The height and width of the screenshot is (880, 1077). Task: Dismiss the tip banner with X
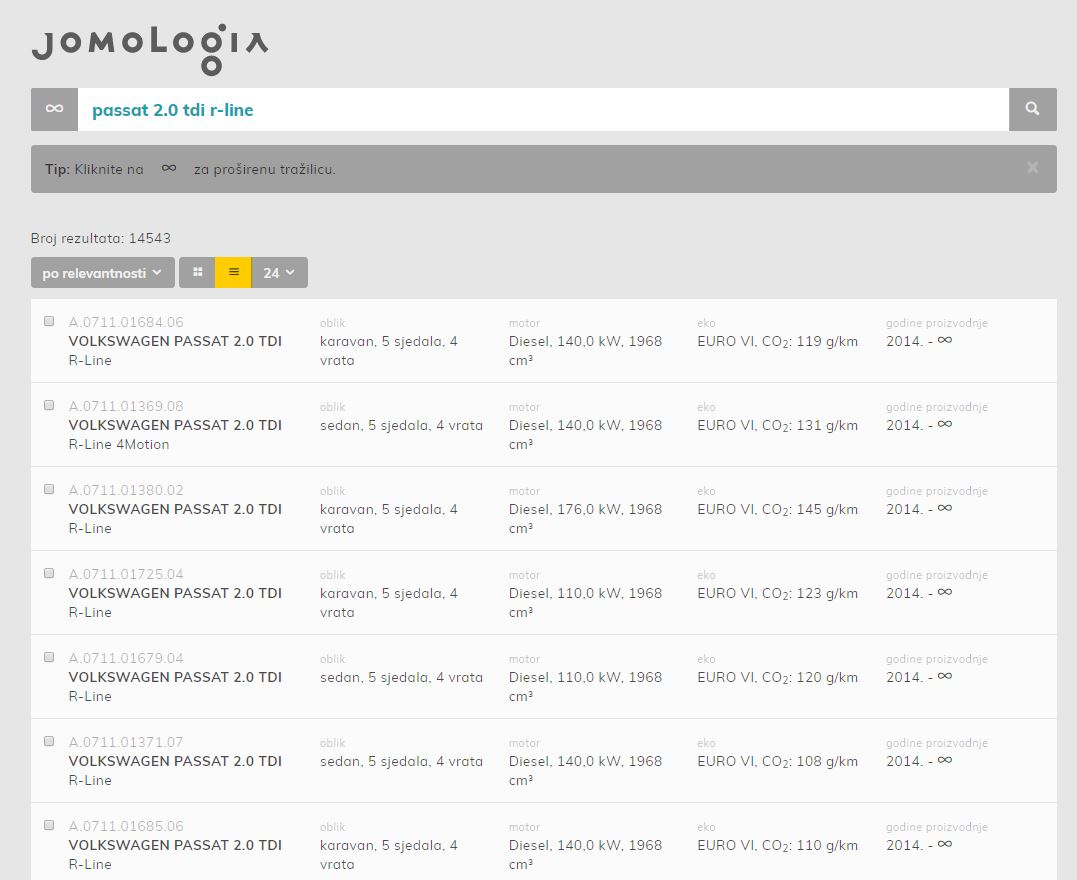click(1032, 168)
